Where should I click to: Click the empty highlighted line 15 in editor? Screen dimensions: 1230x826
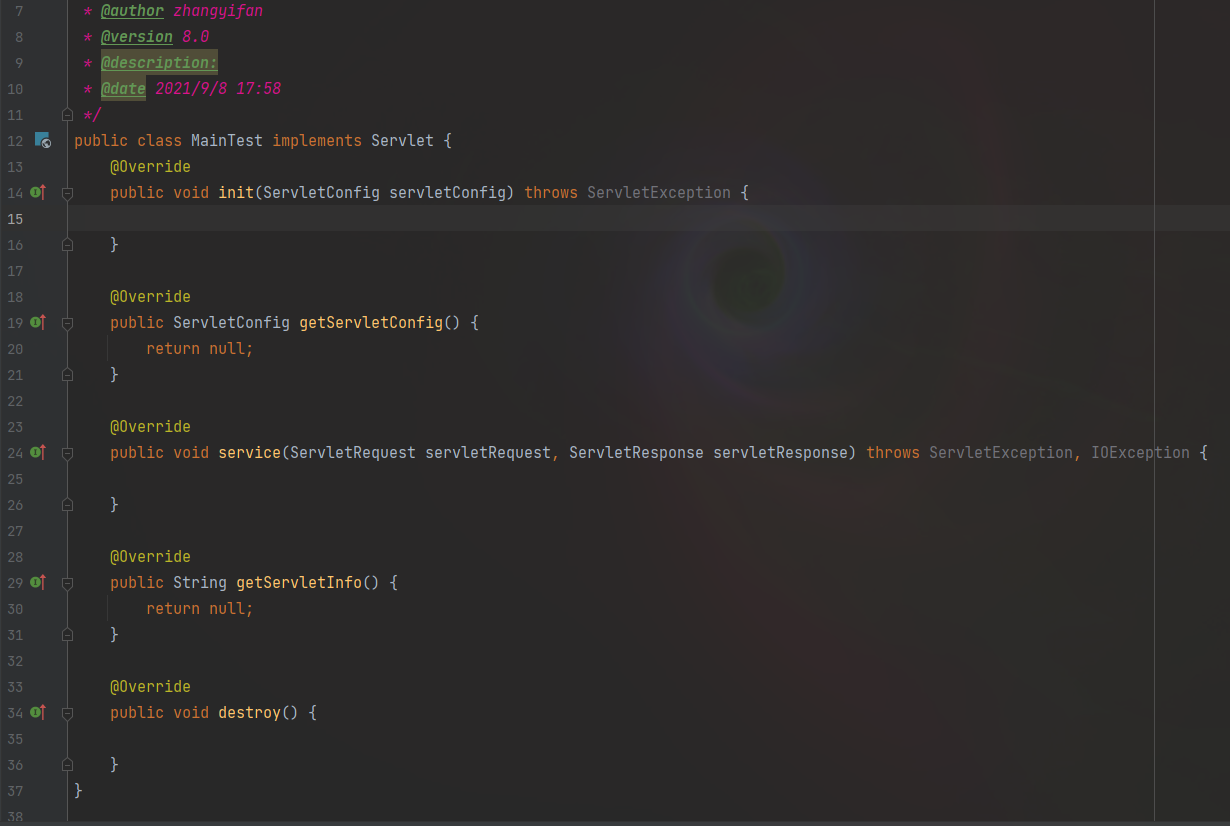[x=649, y=218]
